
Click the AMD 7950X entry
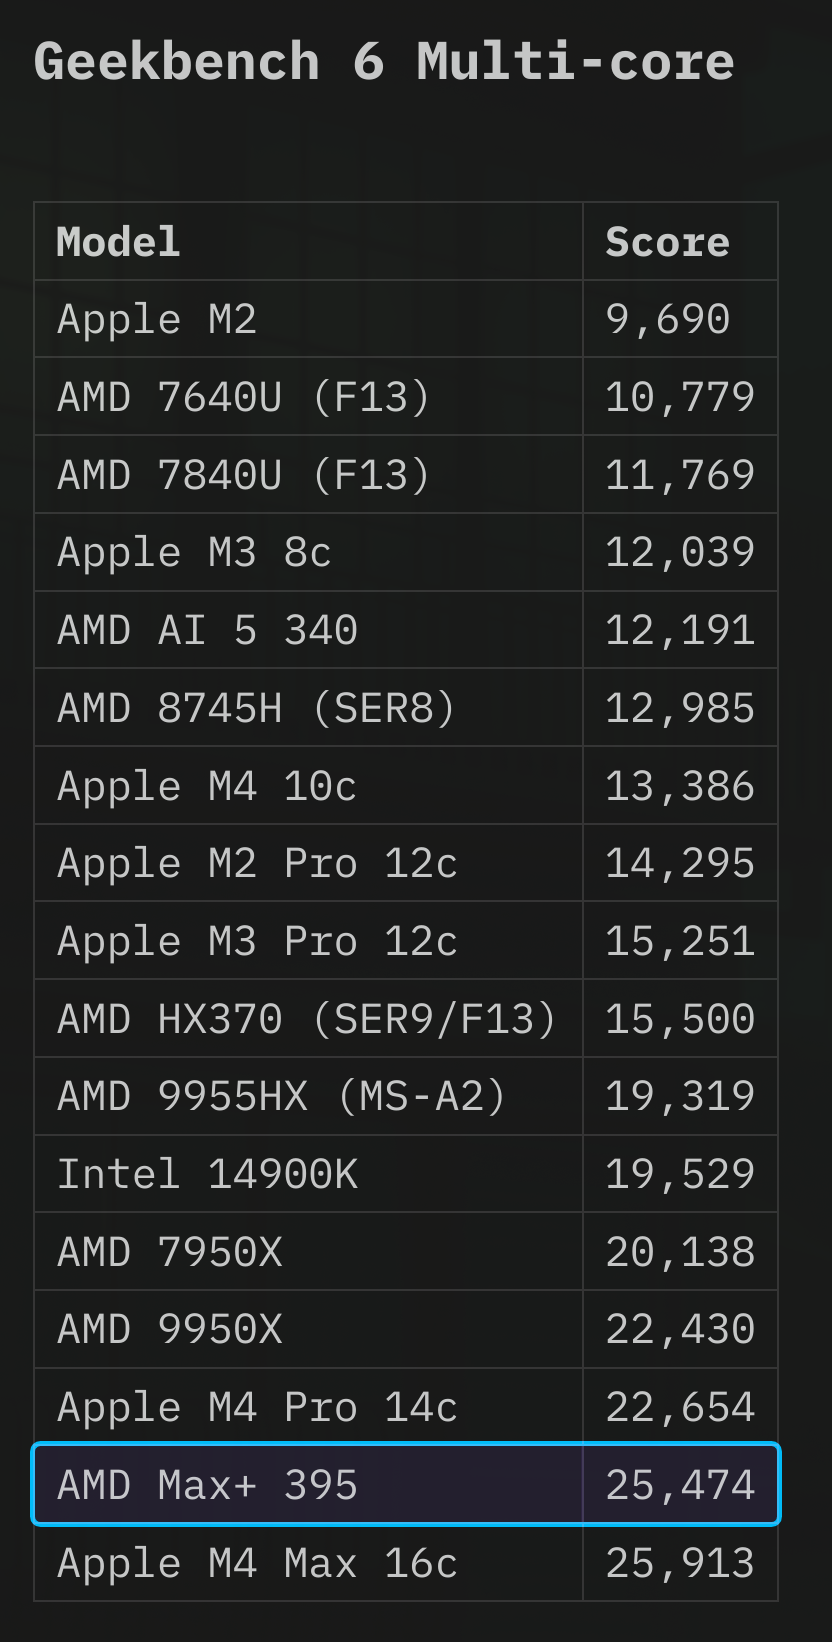(x=170, y=1253)
